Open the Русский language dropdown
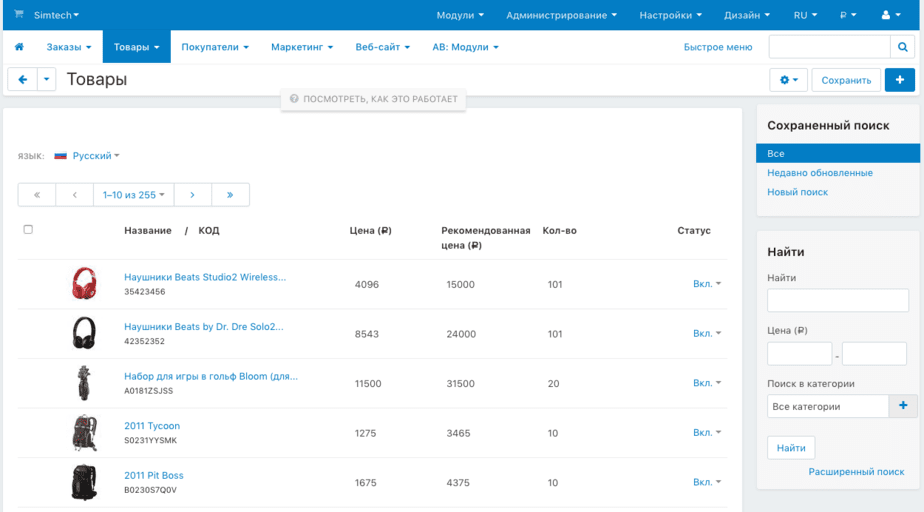The image size is (924, 512). [x=95, y=156]
